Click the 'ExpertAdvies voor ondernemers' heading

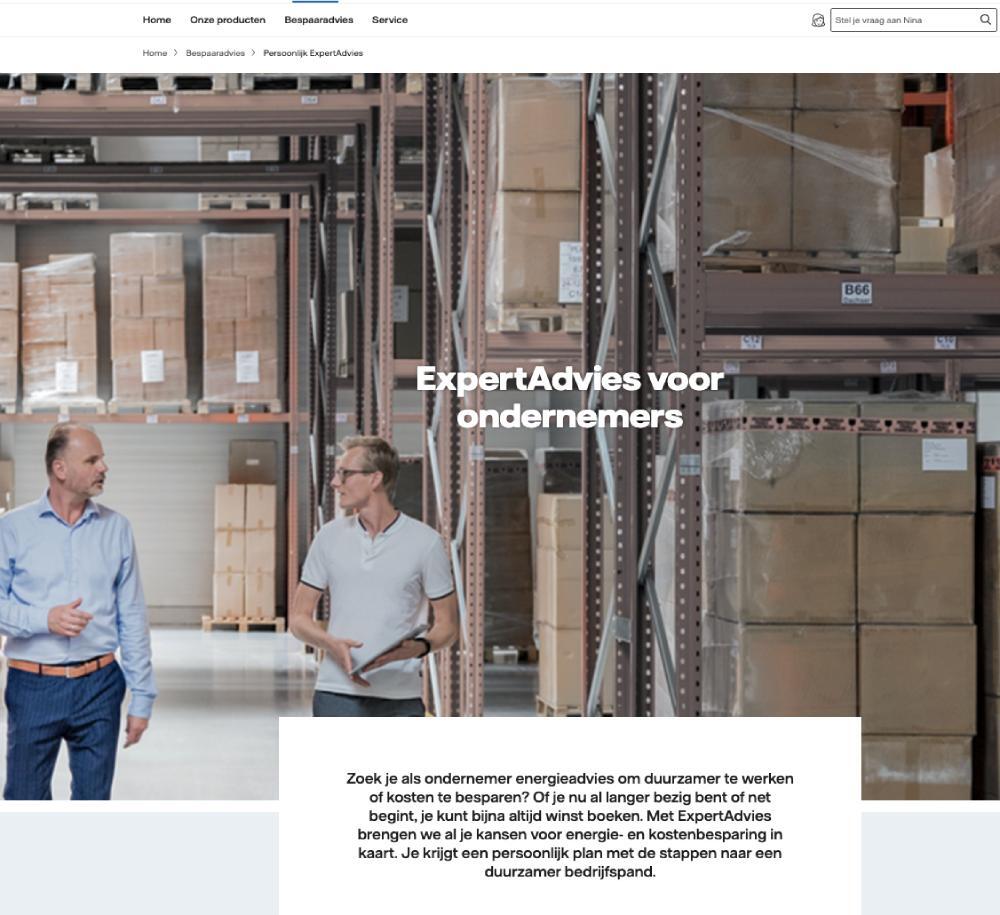[x=569, y=395]
